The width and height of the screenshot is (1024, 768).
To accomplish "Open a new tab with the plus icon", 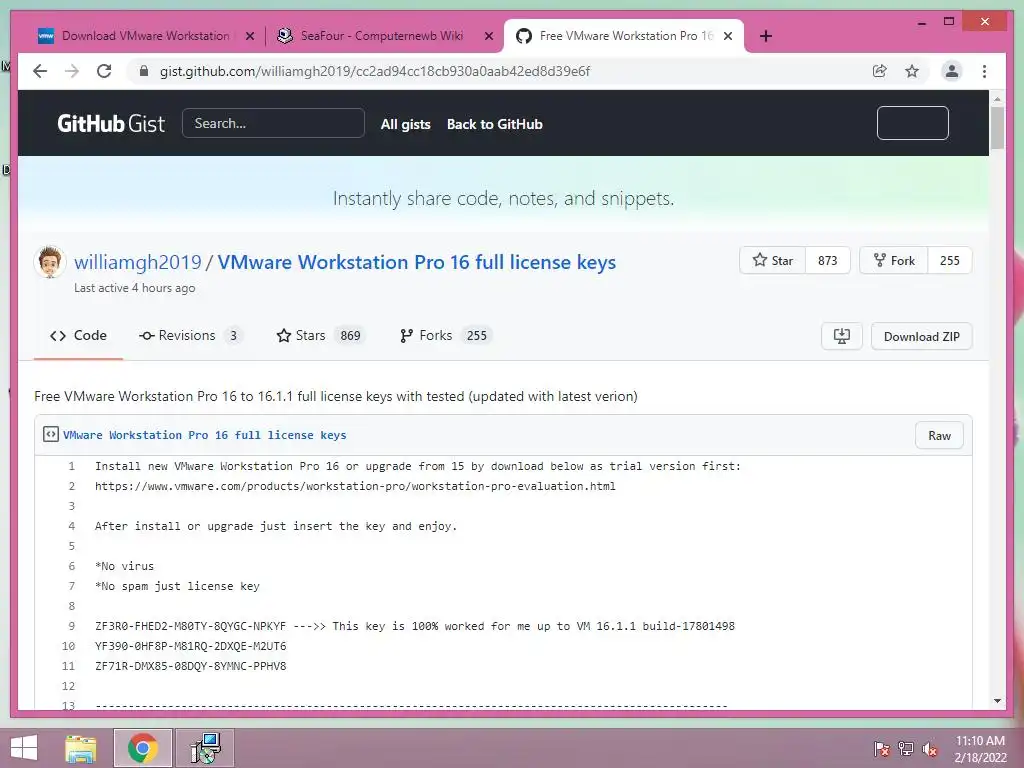I will tap(766, 36).
